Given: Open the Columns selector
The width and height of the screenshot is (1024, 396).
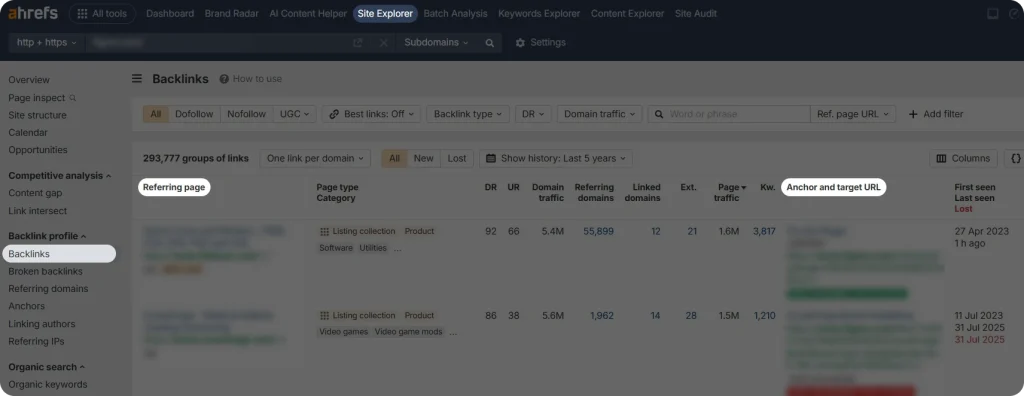Looking at the screenshot, I should click(x=963, y=158).
